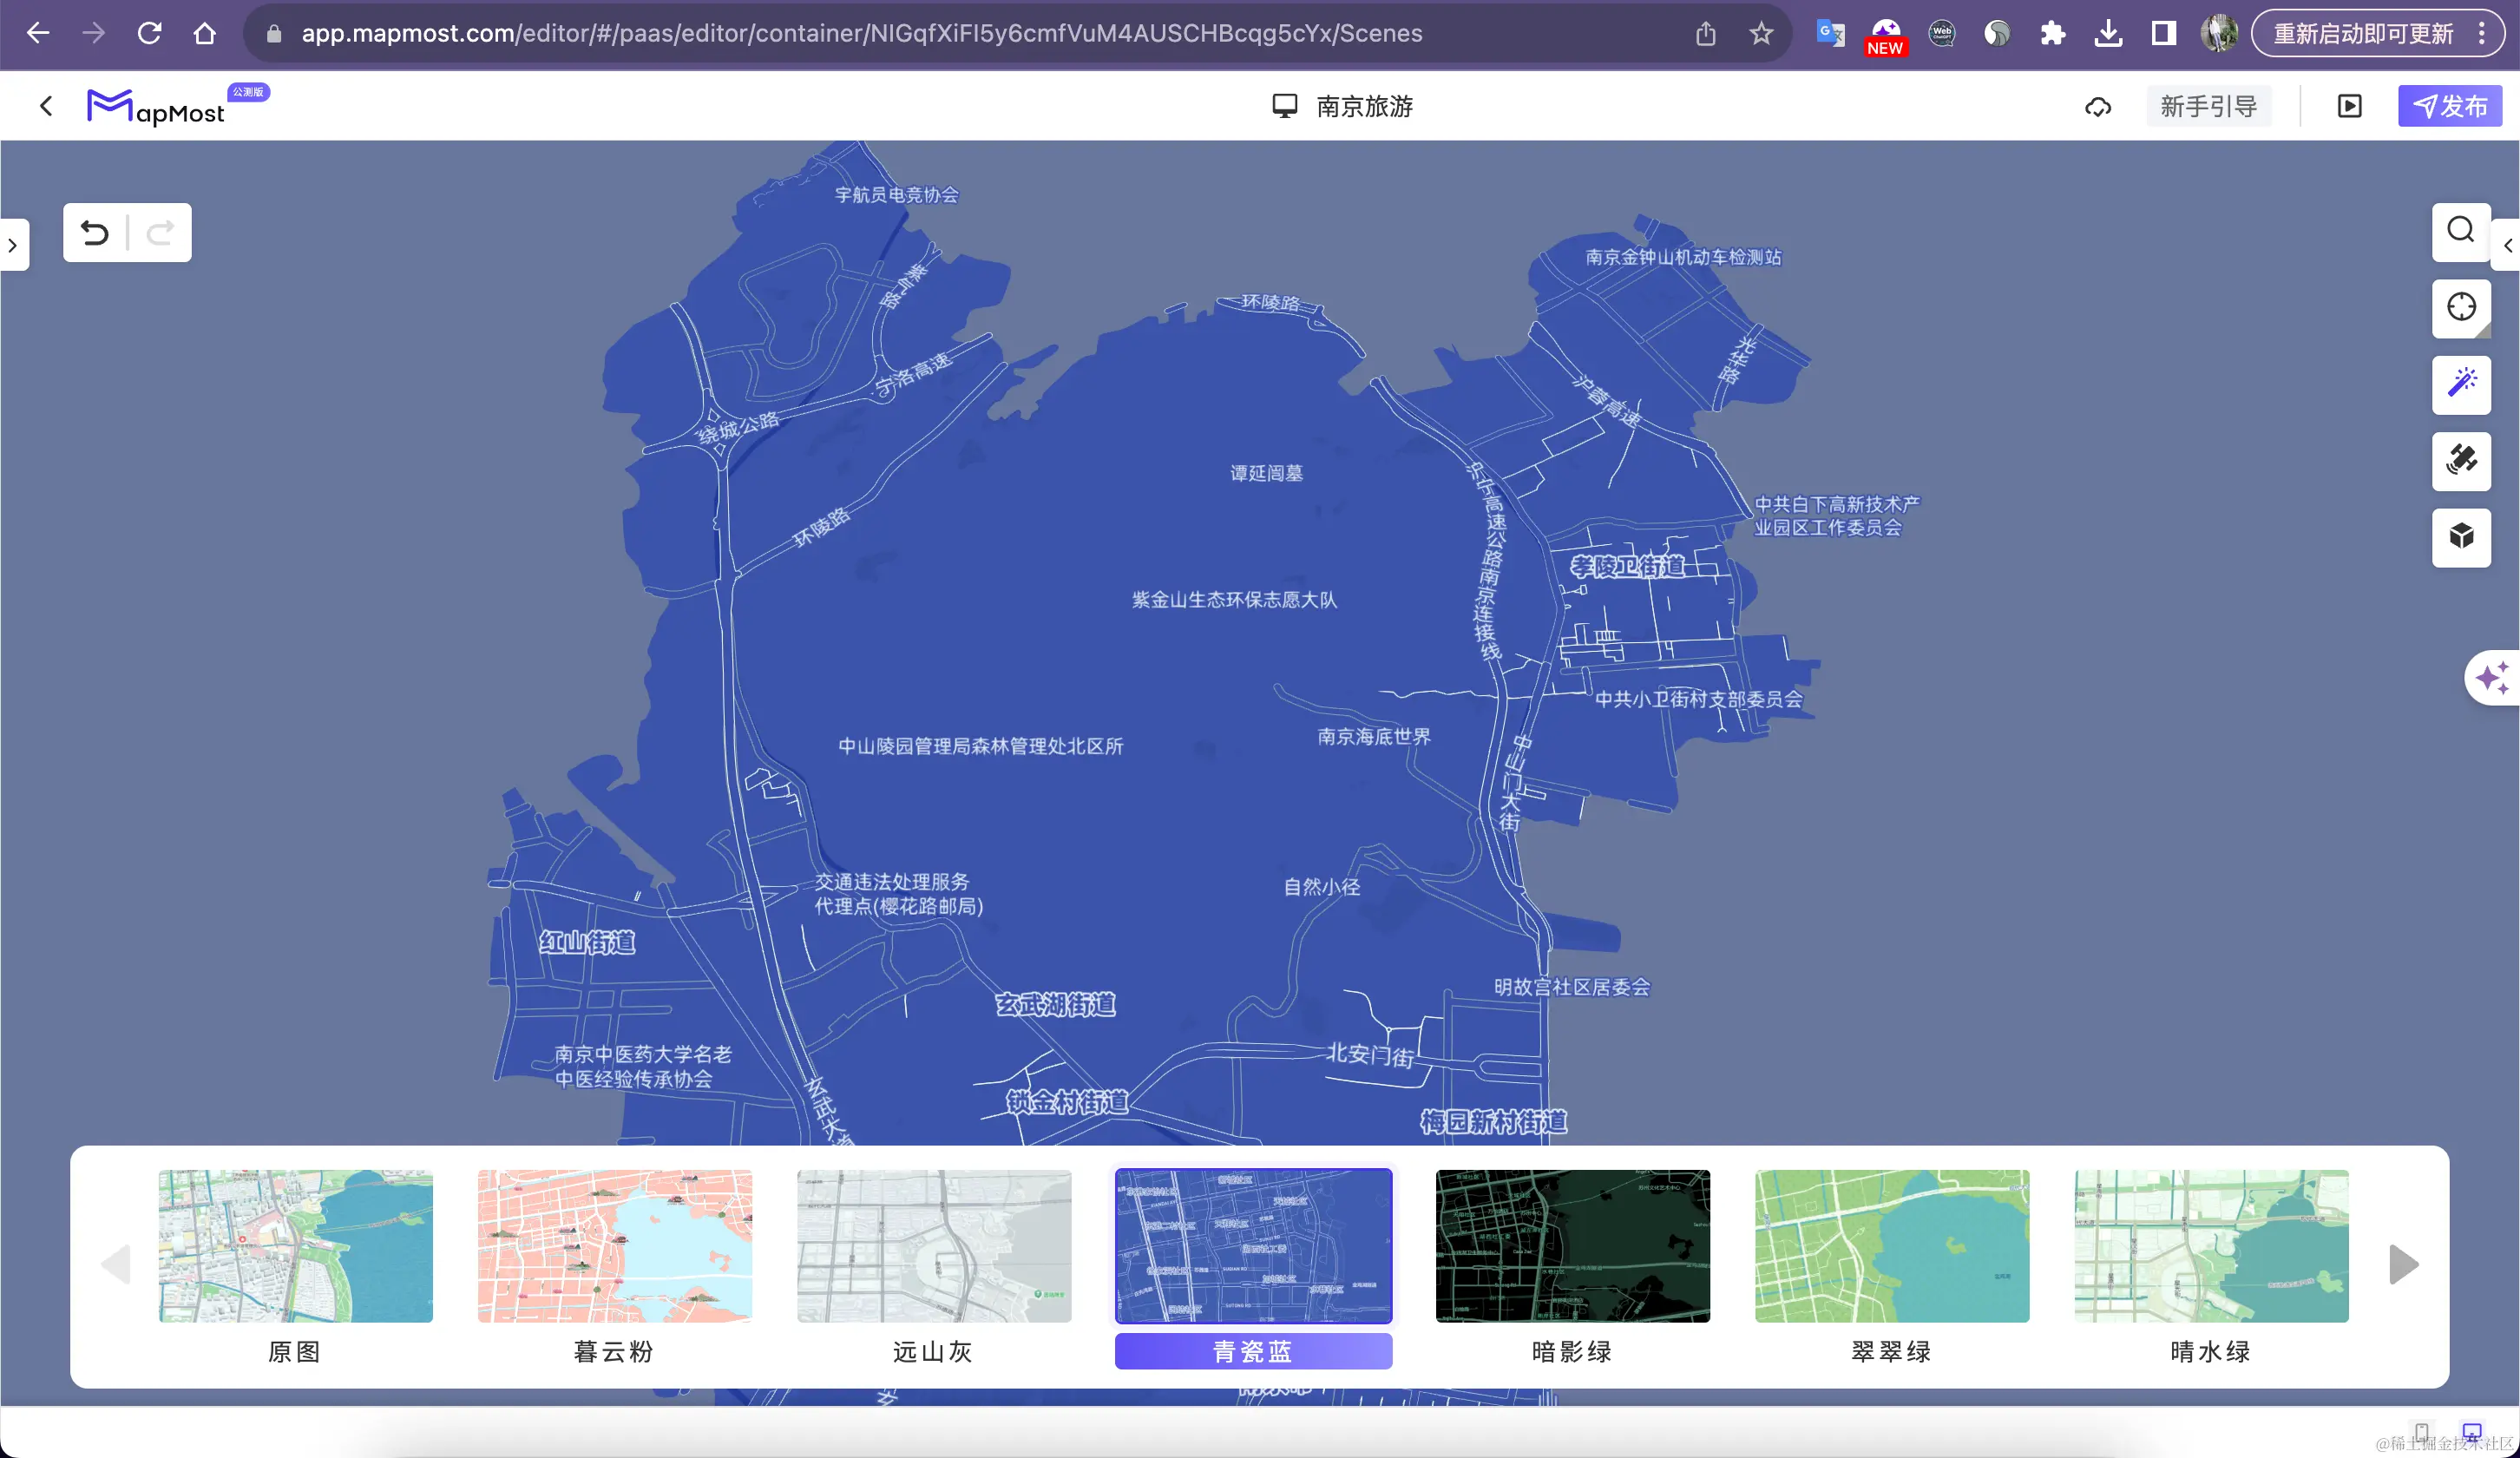Click the locate crosshair tool
2520x1458 pixels.
(x=2461, y=307)
